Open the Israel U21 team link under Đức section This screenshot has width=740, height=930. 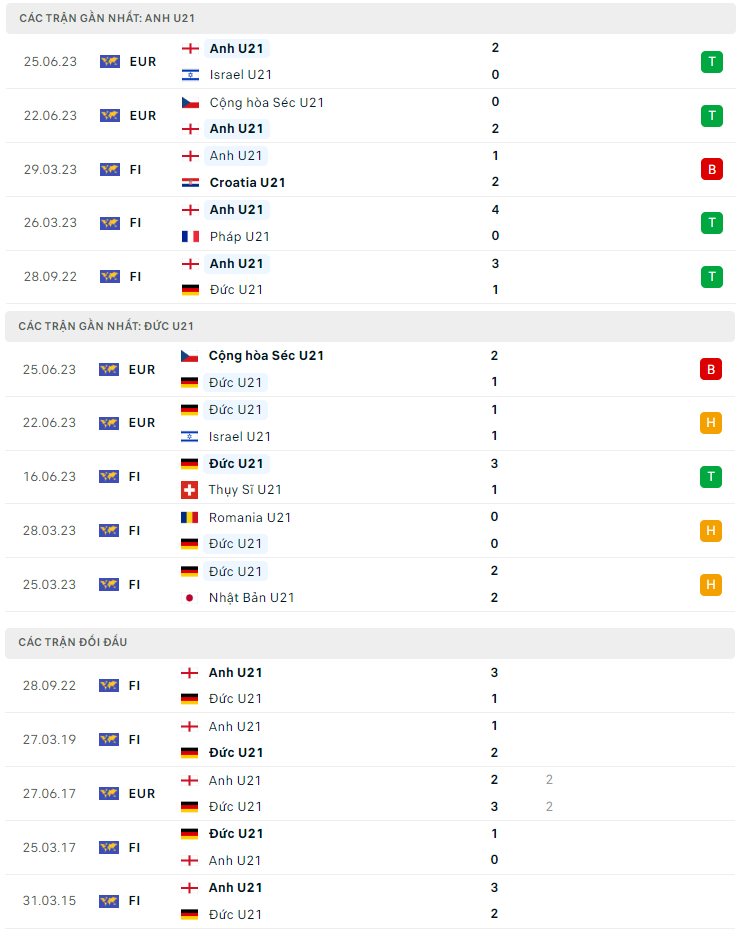(240, 436)
